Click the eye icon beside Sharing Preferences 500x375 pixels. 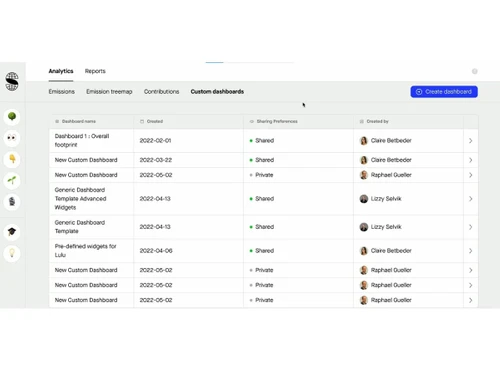tap(252, 121)
